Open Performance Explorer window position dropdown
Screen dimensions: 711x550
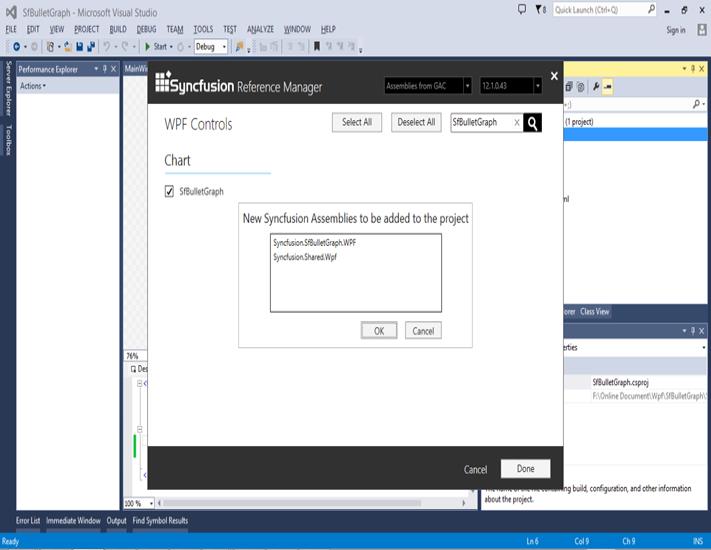click(x=96, y=69)
